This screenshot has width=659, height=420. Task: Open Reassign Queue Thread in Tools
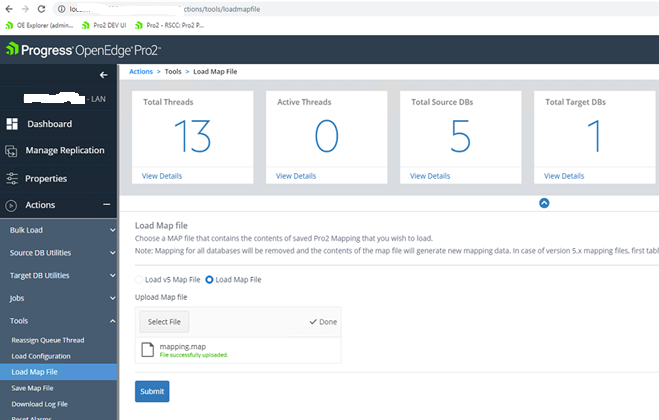[x=48, y=341]
